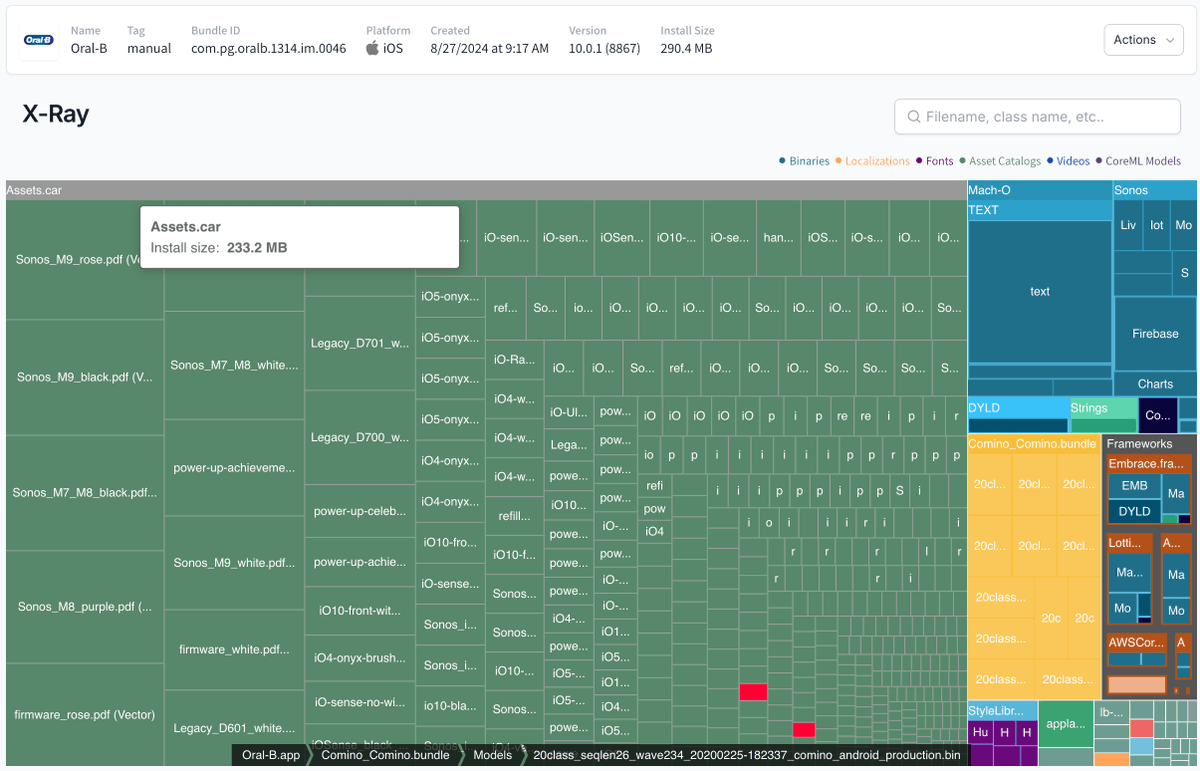Click the larger red highlighted treemap block
The height and width of the screenshot is (771, 1200).
point(753,692)
